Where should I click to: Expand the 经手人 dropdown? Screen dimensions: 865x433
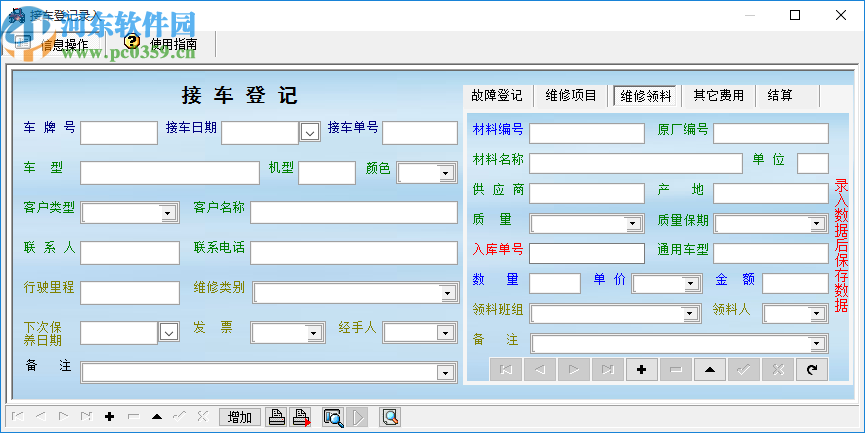[445, 333]
